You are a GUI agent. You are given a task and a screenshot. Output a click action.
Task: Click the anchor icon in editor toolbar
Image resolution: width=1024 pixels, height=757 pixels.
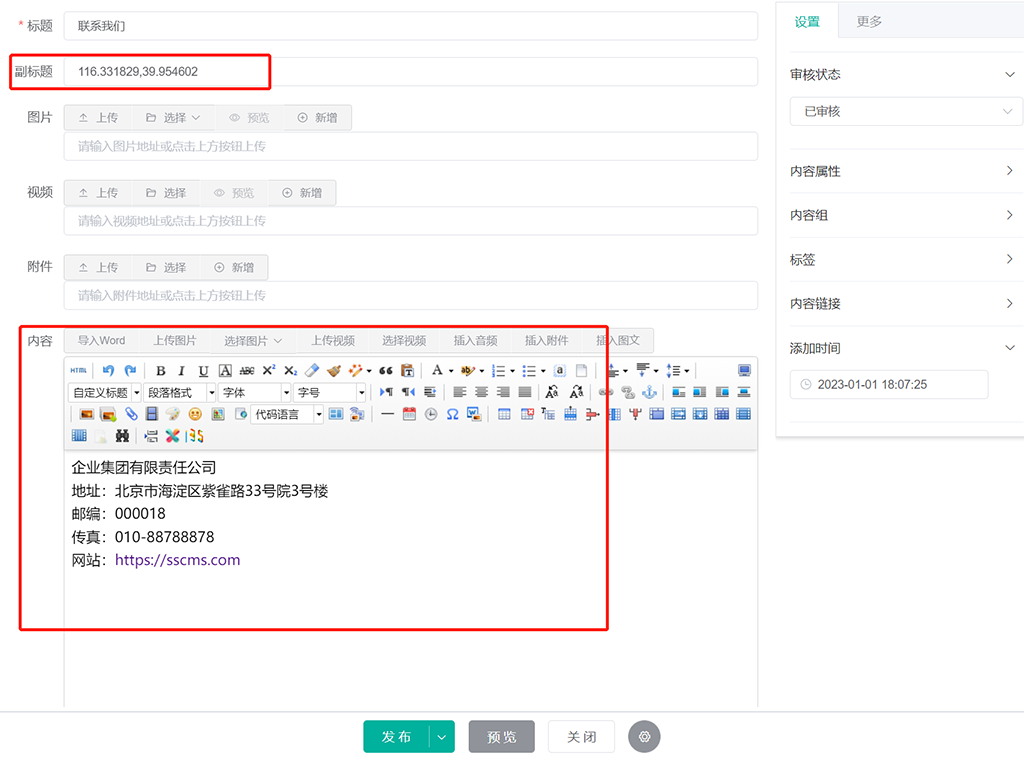(x=649, y=393)
